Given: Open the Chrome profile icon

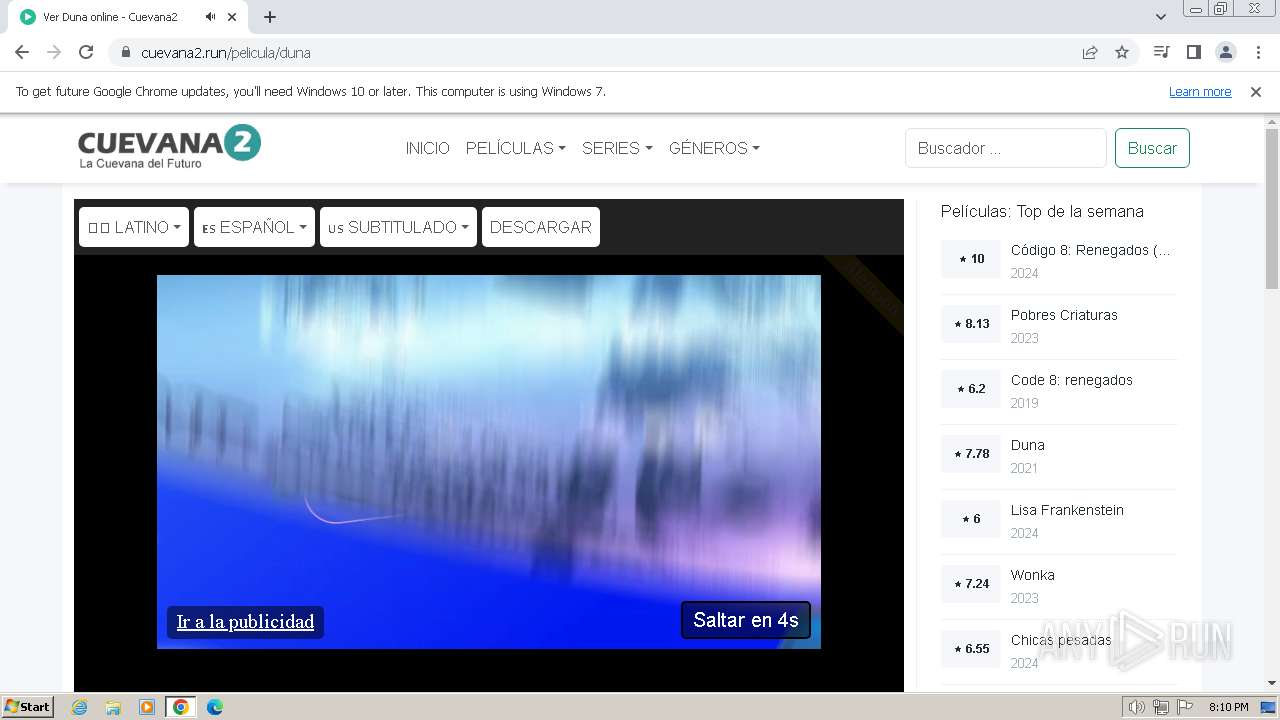Looking at the screenshot, I should click(x=1226, y=52).
